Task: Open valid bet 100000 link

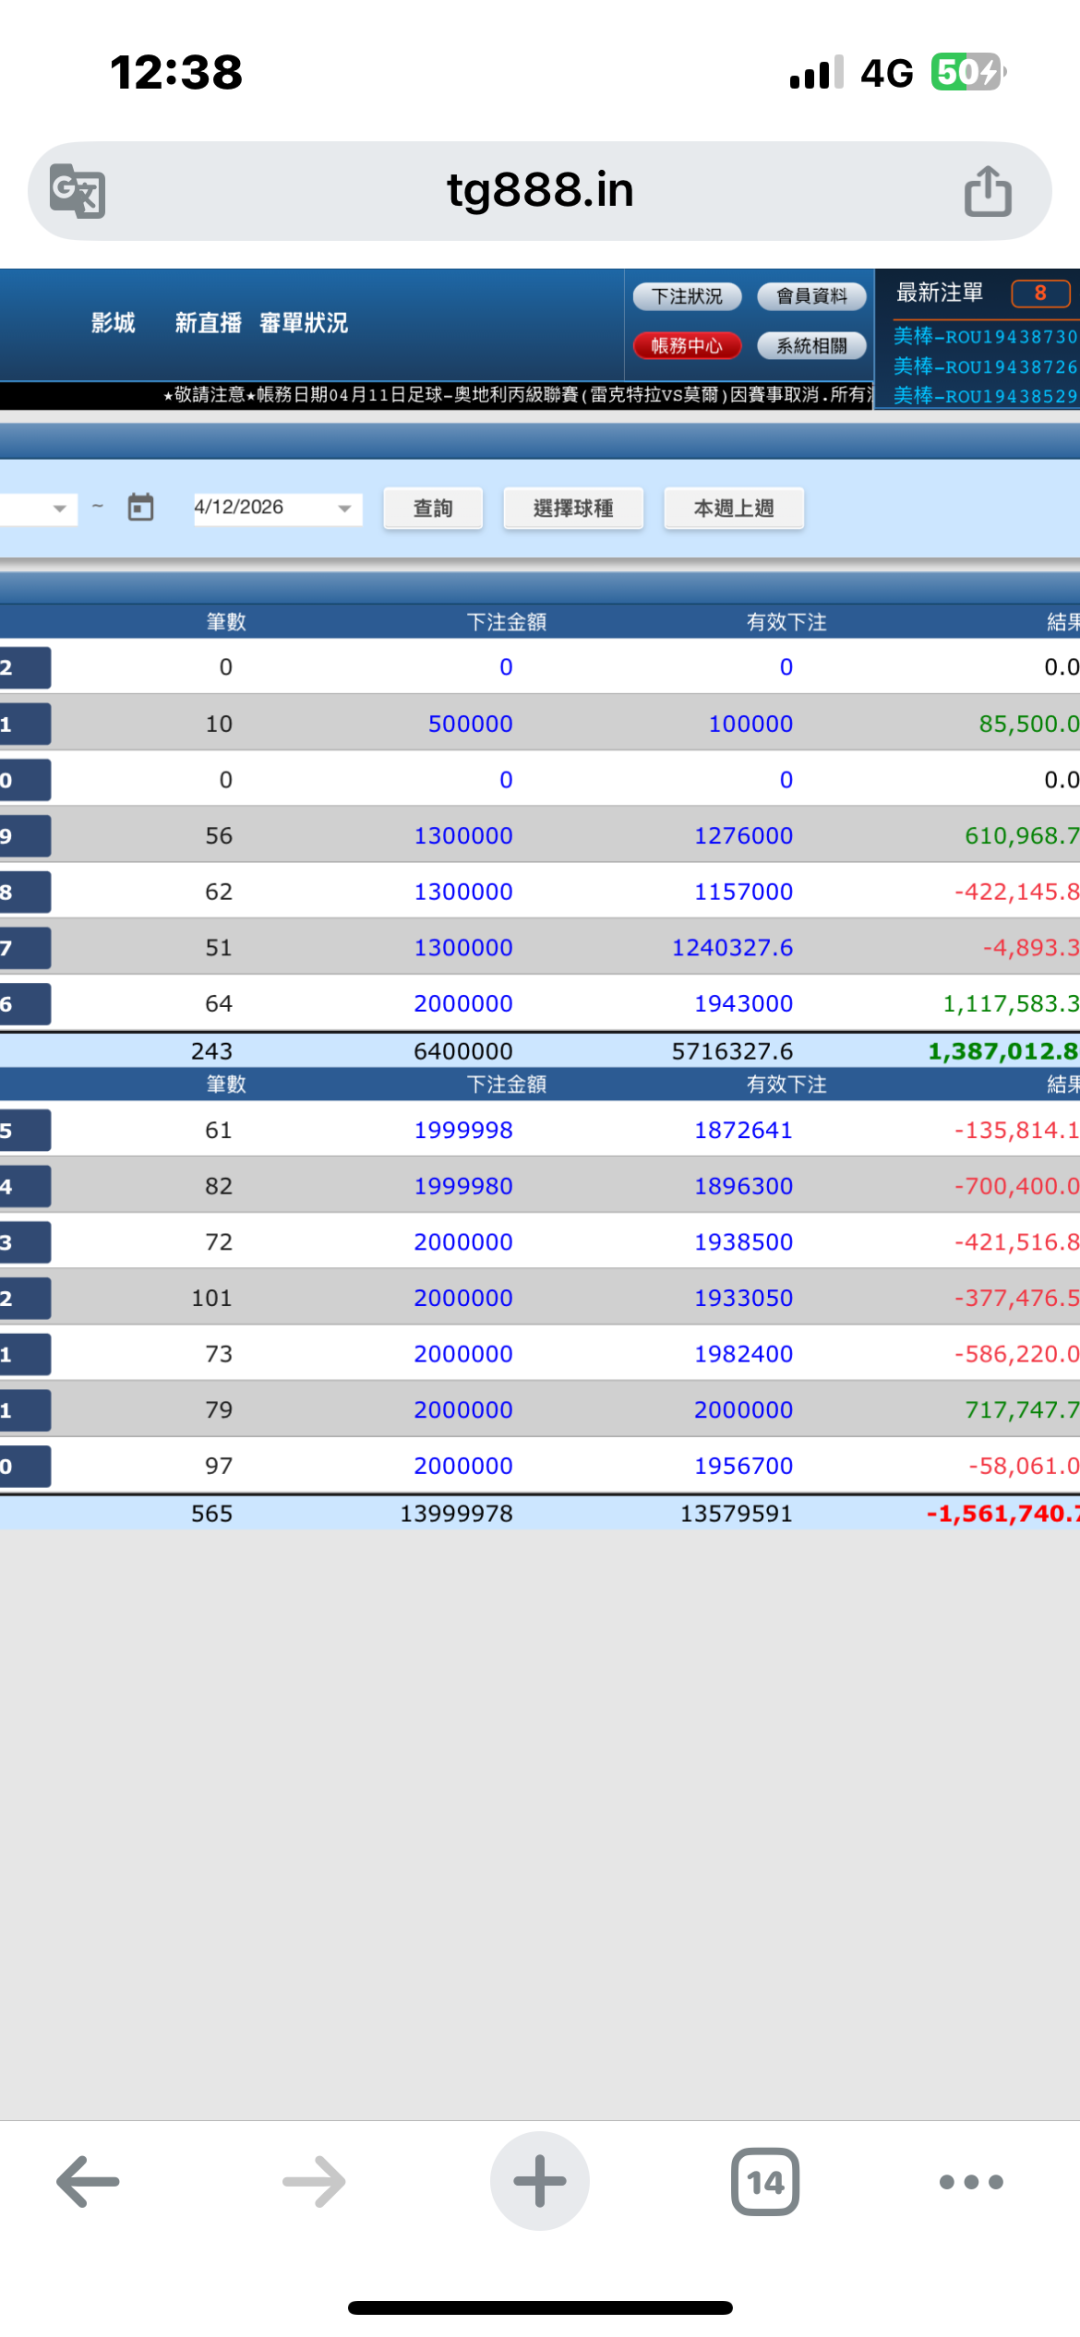Action: [x=750, y=724]
